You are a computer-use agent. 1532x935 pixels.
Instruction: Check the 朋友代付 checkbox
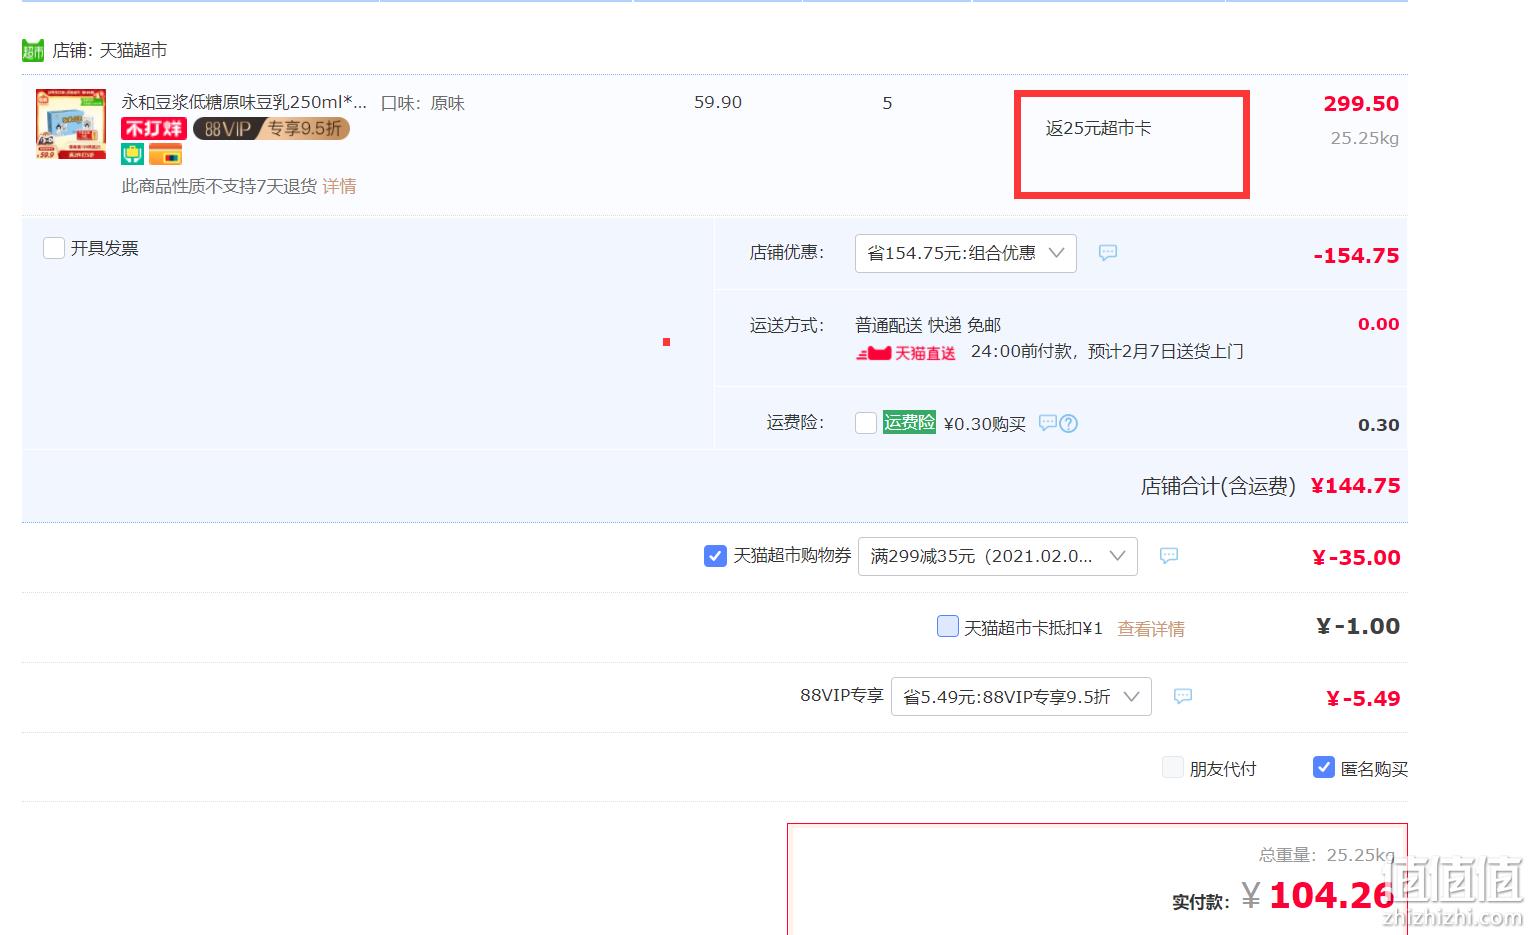click(x=1173, y=767)
